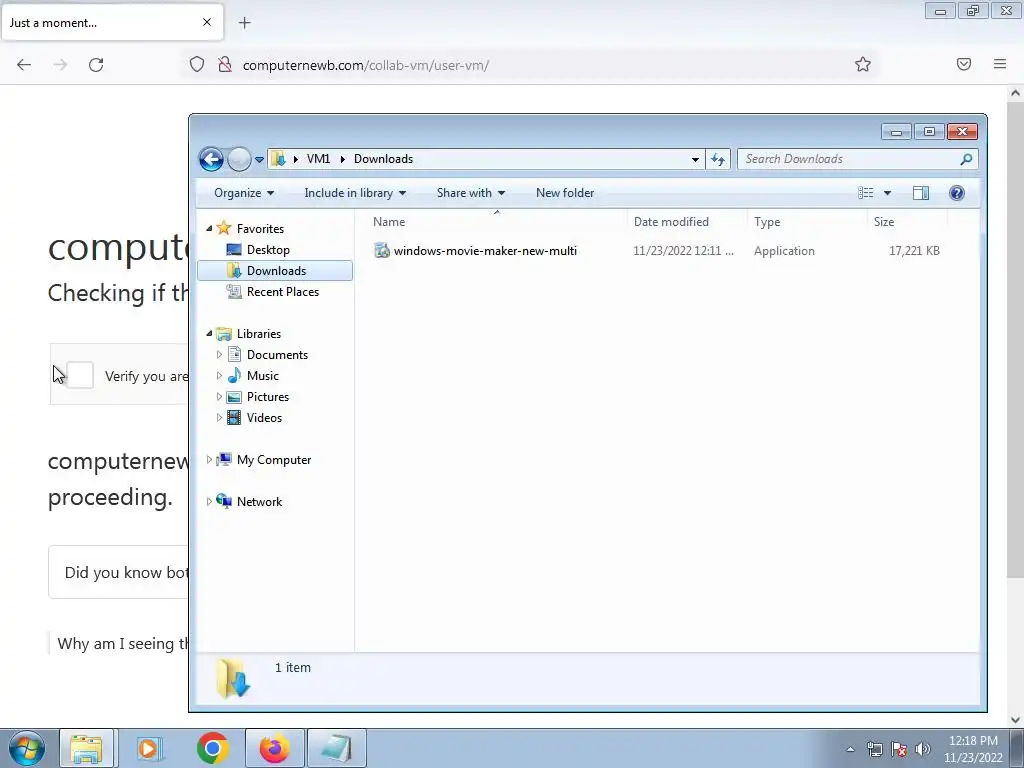Screen dimensions: 1024x768
Task: Open Organize menu
Action: (x=244, y=193)
